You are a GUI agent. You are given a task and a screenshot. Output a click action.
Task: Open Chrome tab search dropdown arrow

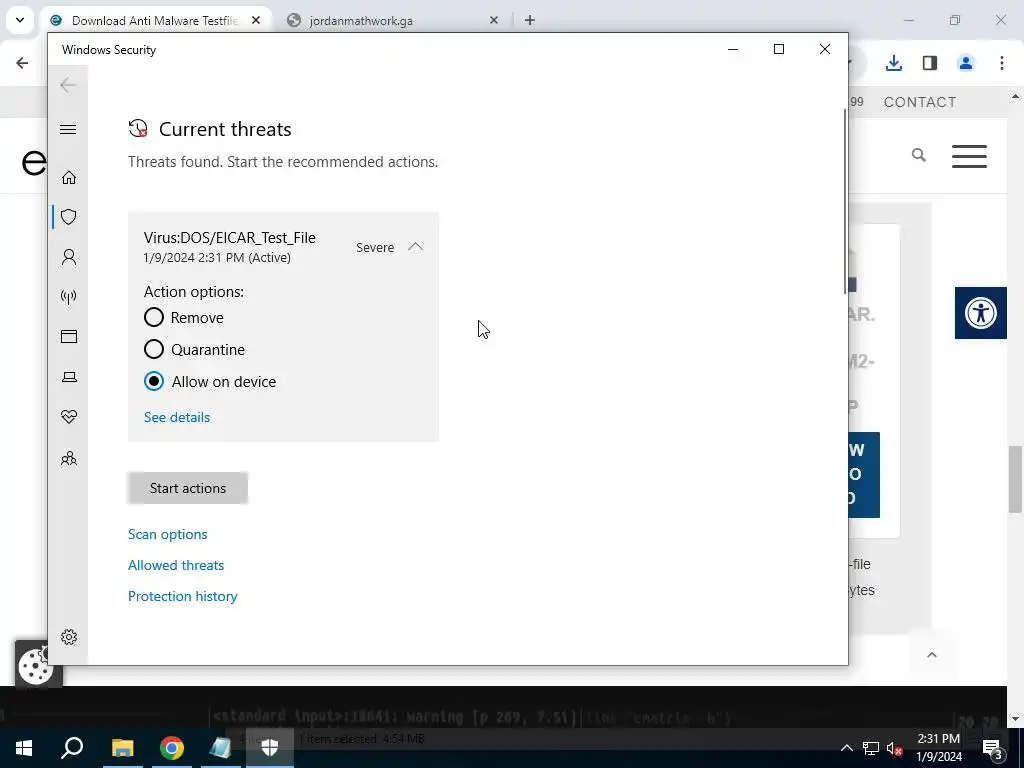tap(20, 20)
